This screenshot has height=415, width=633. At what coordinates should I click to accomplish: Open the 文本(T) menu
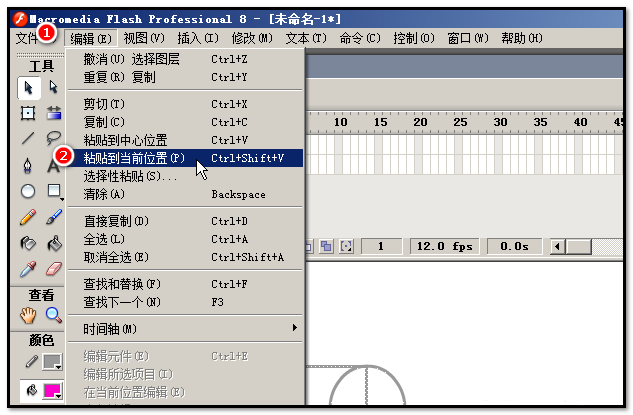tap(306, 38)
